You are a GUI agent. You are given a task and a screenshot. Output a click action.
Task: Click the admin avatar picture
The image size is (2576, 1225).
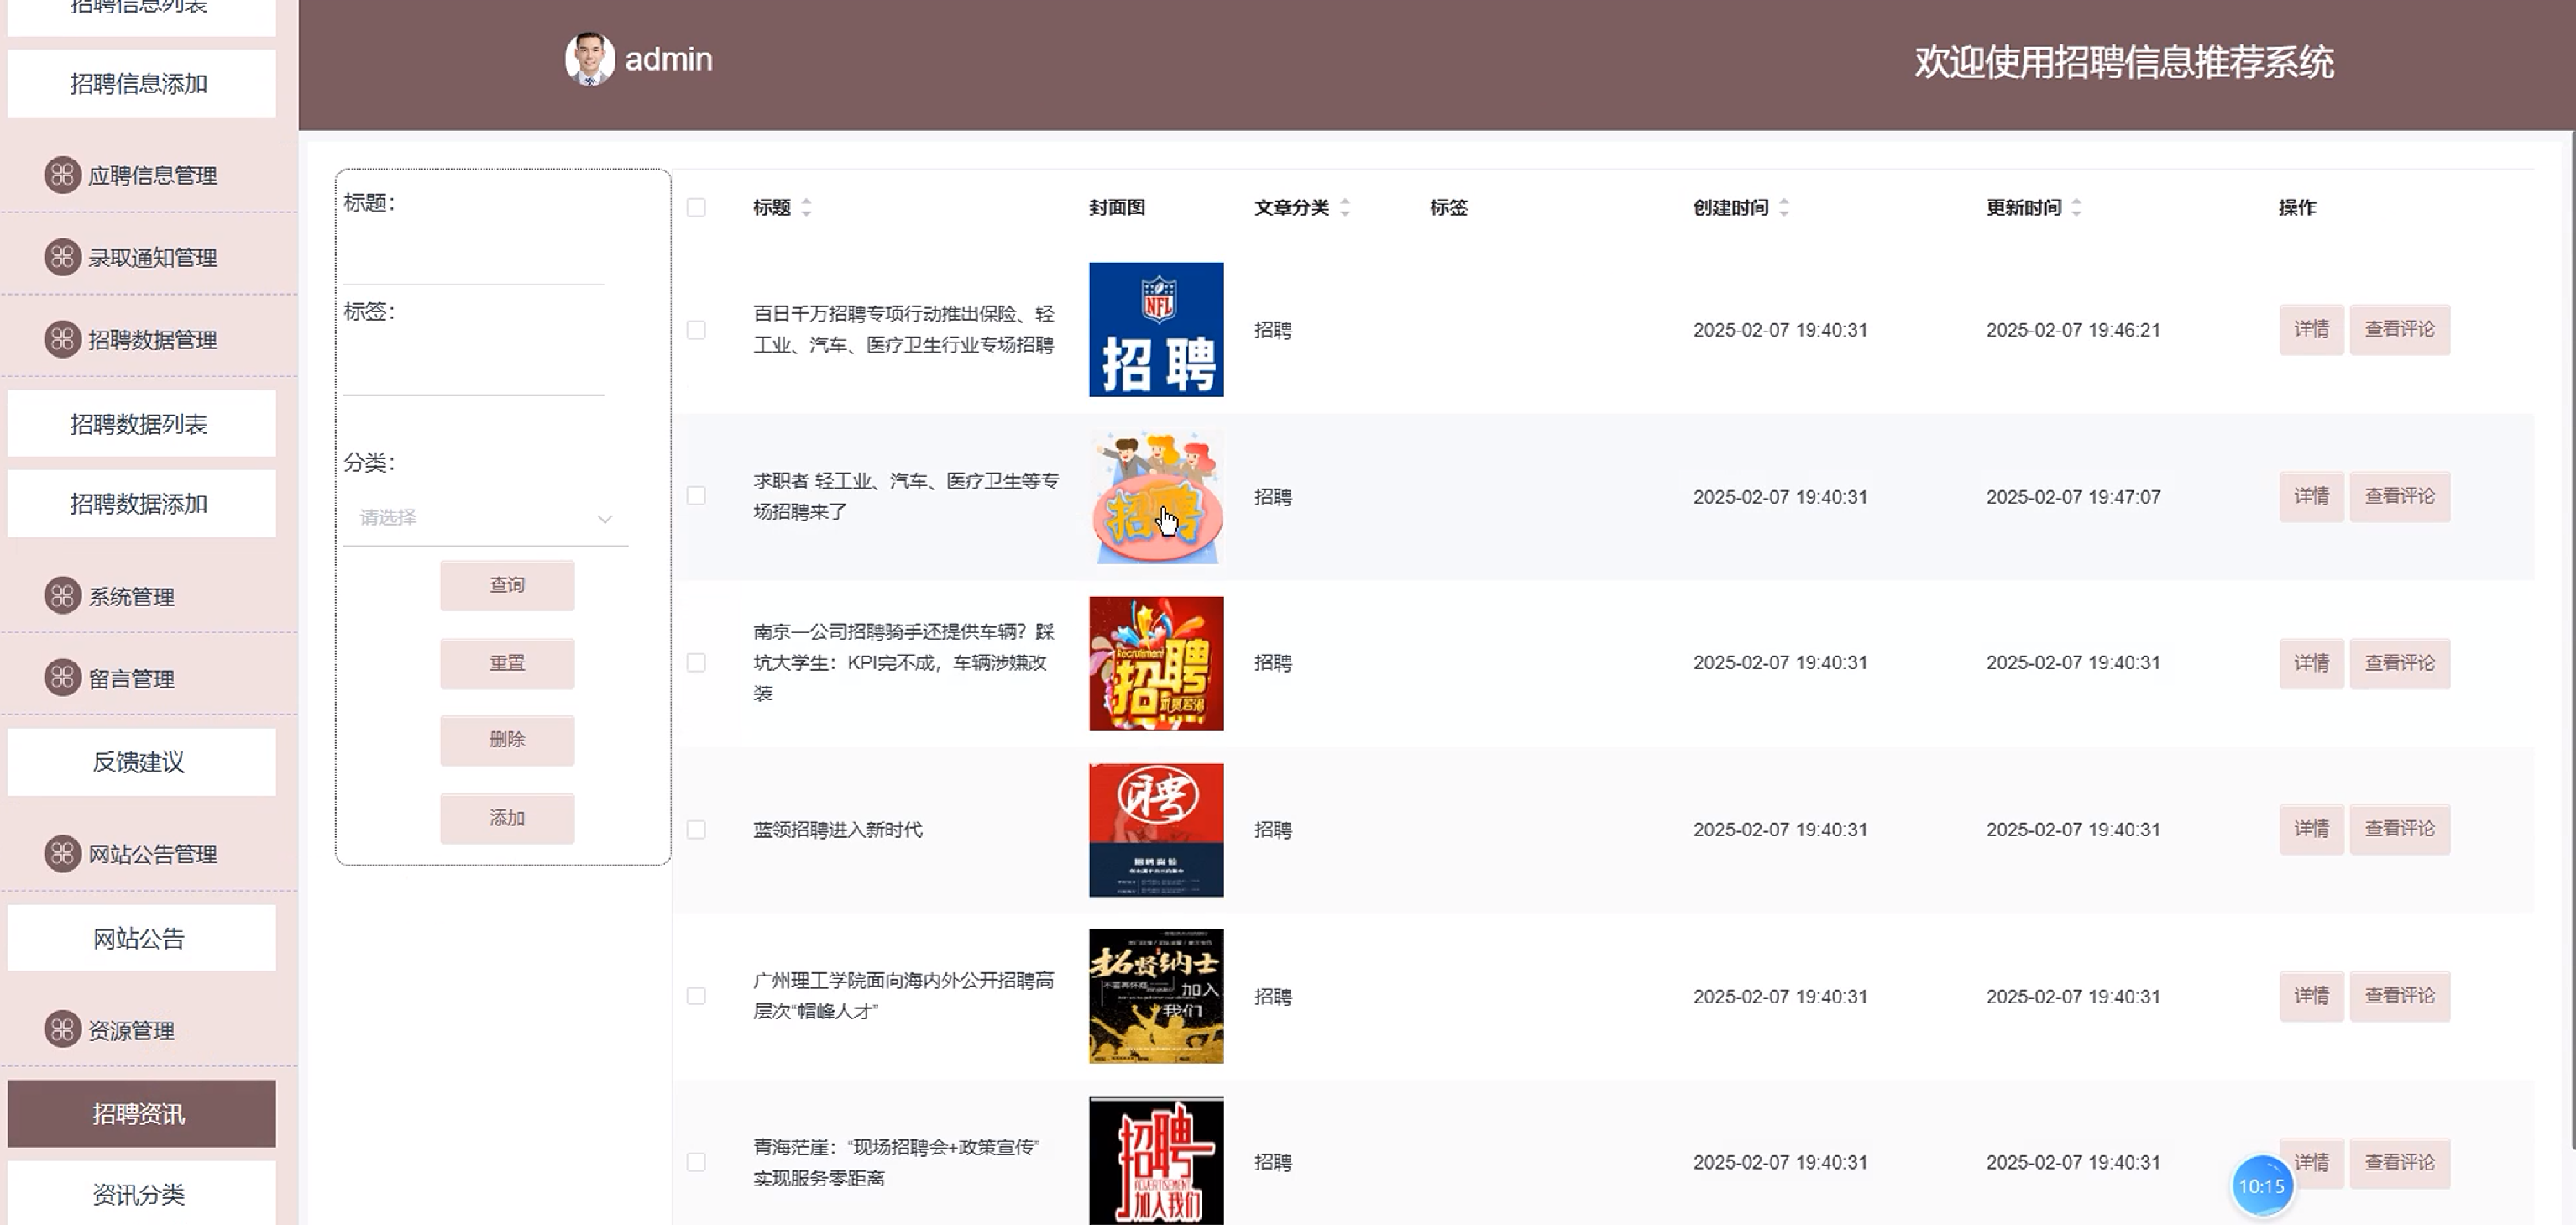(589, 59)
